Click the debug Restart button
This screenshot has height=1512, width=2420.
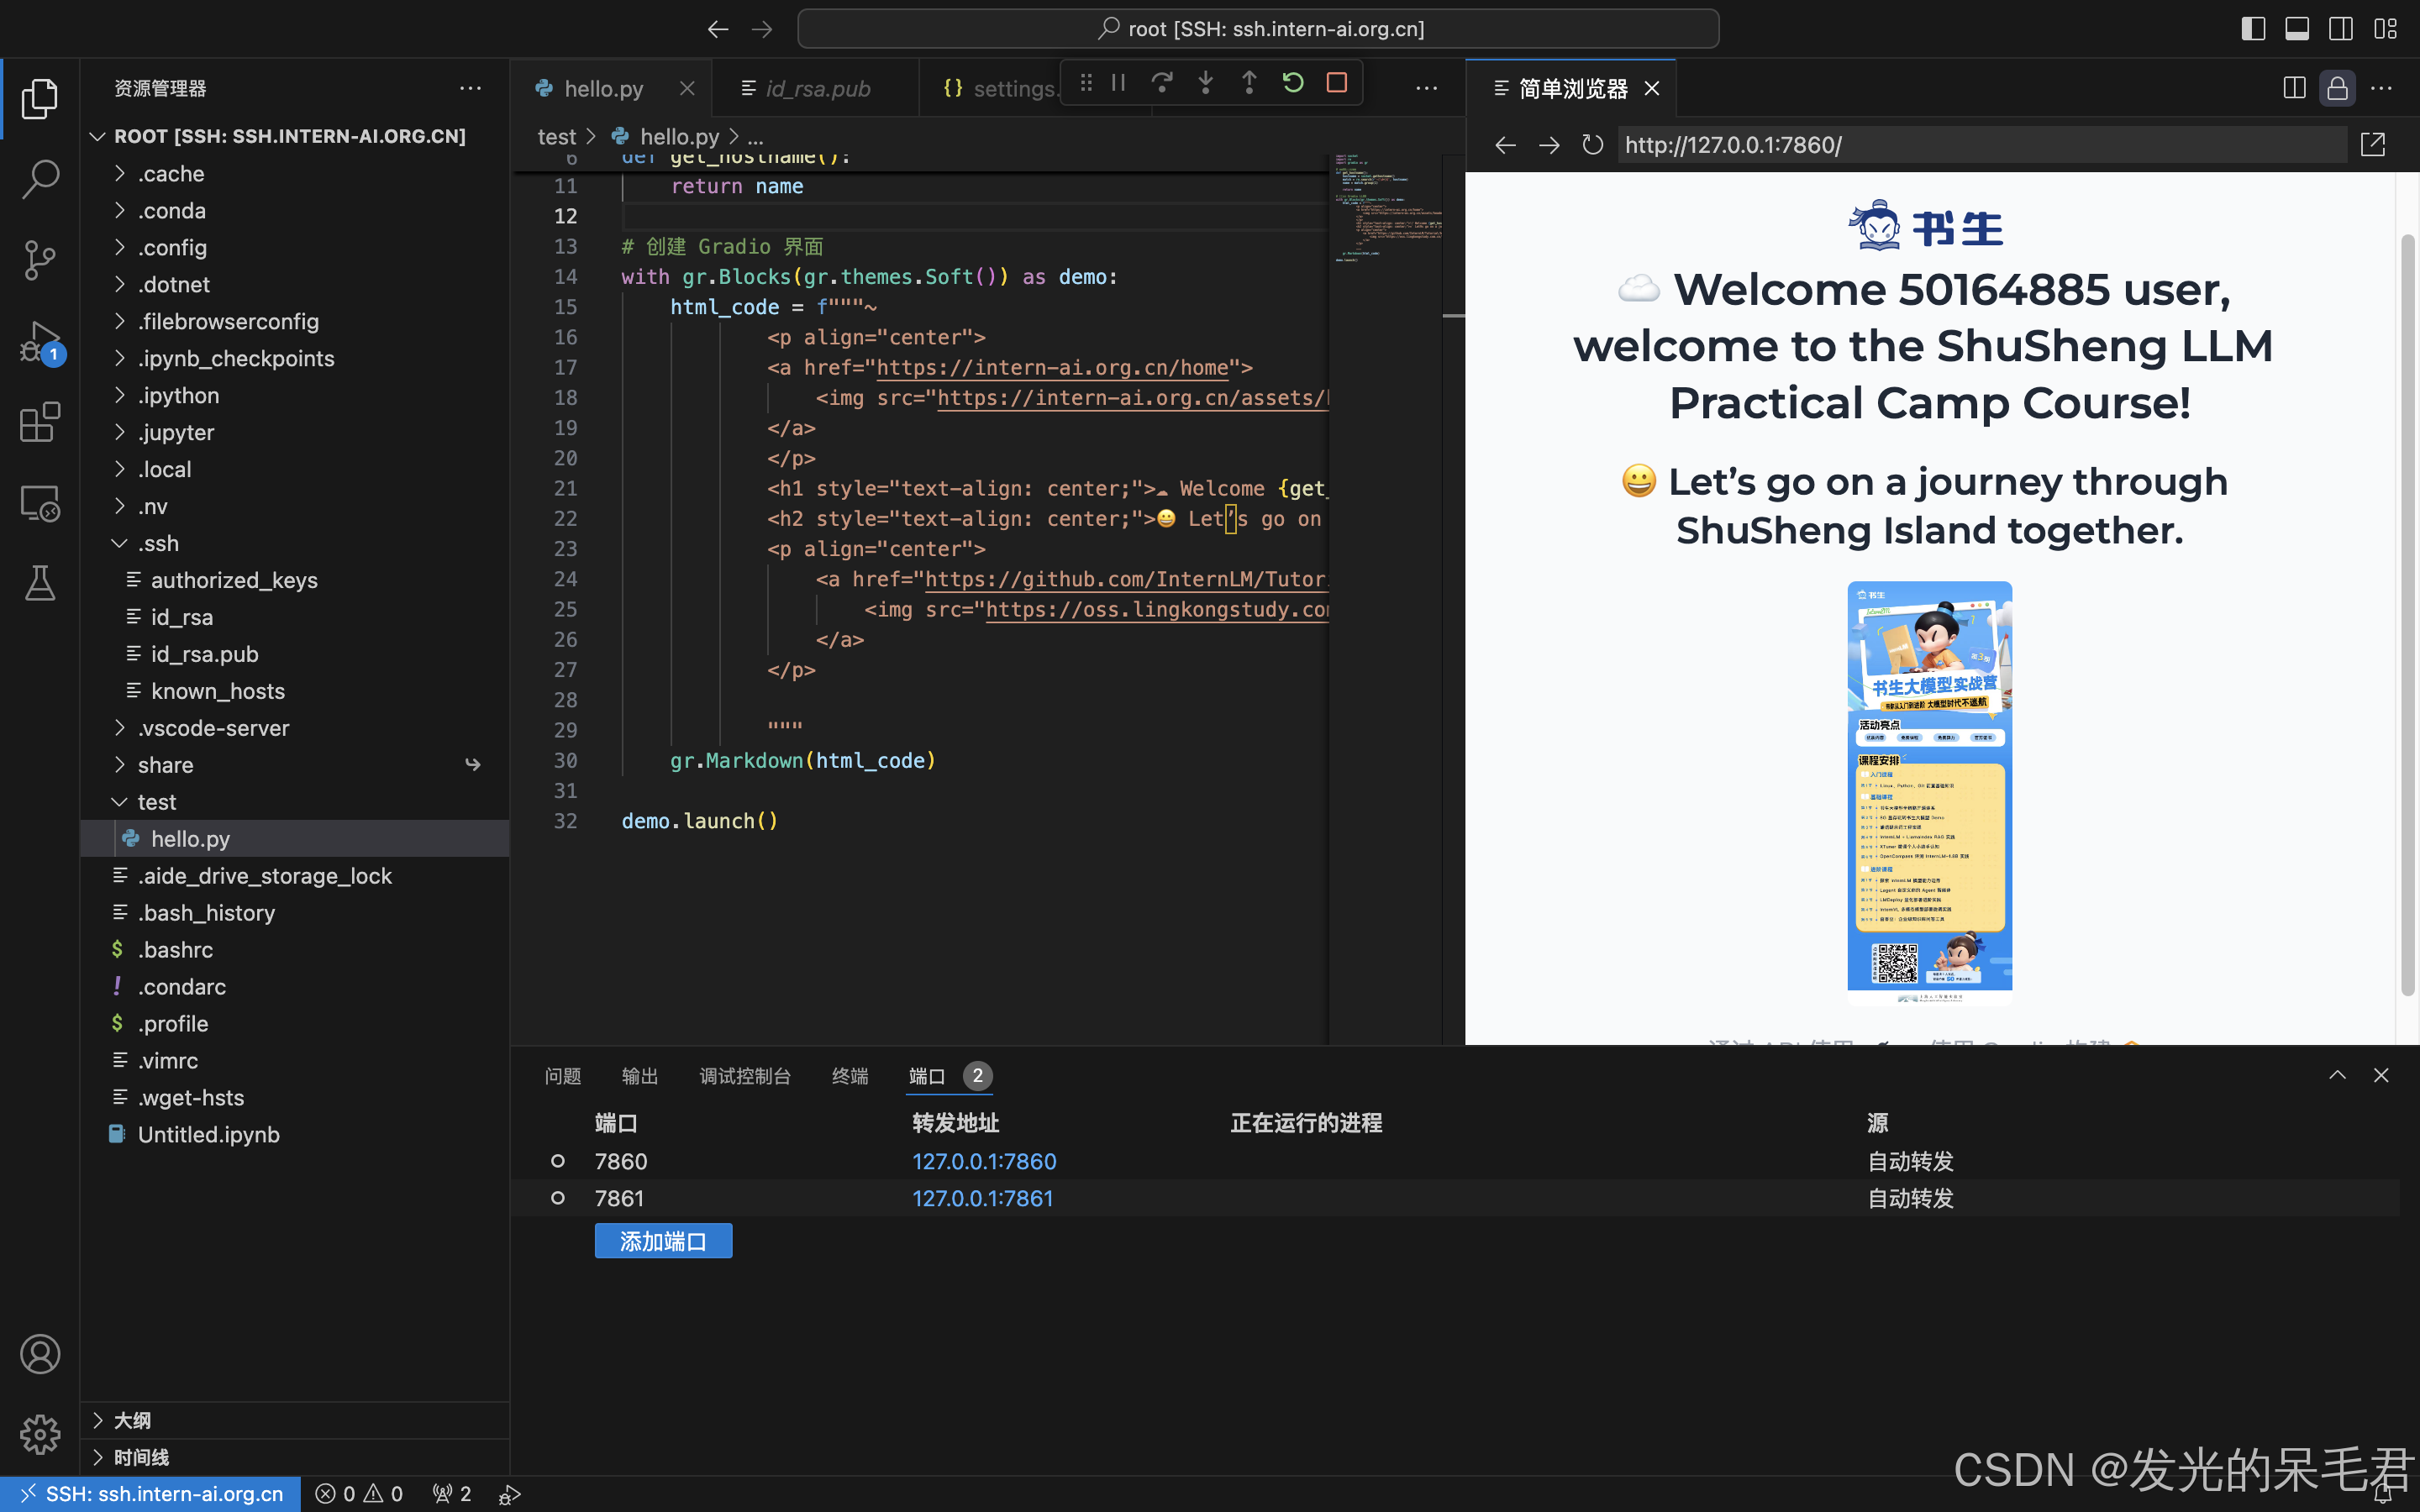(1293, 83)
